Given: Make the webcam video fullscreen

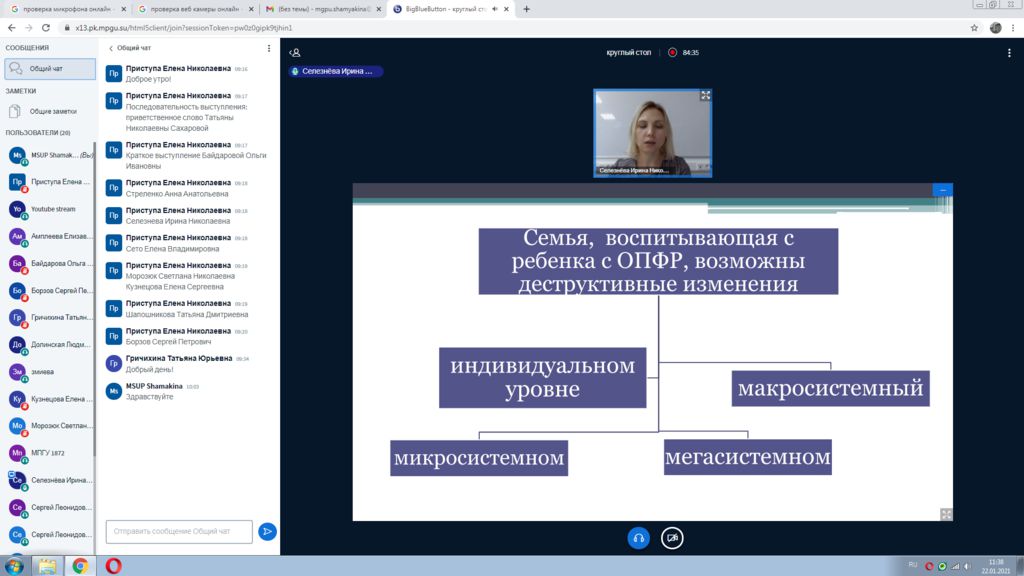Looking at the screenshot, I should tap(705, 96).
